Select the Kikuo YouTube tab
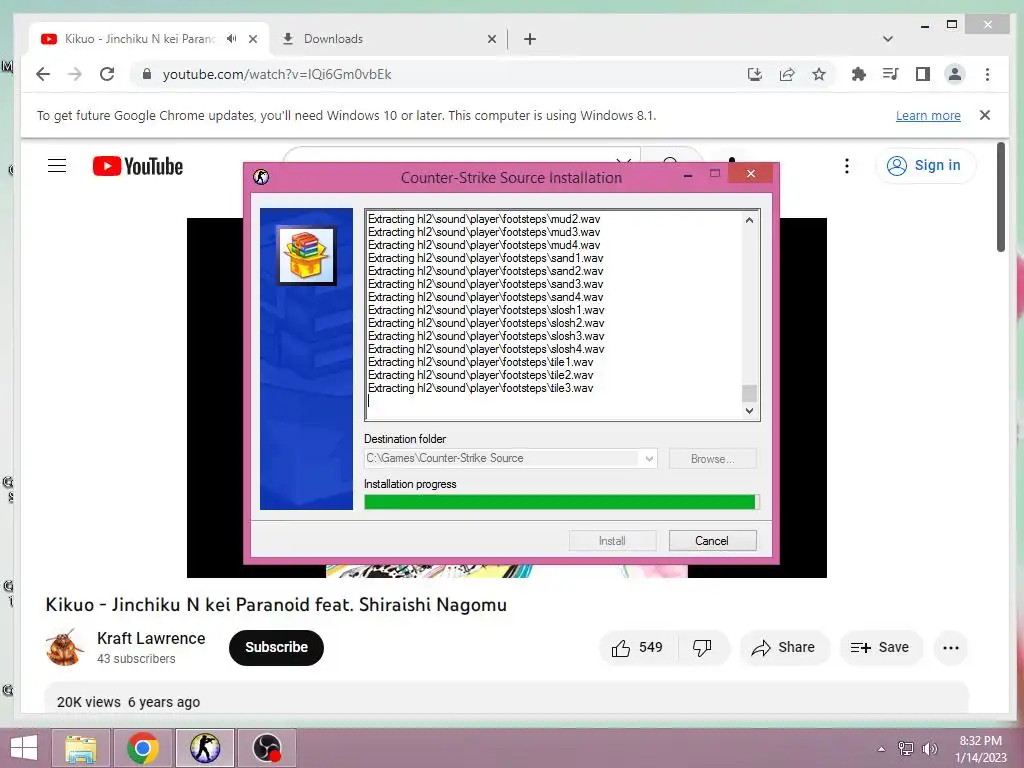This screenshot has height=768, width=1024. pos(148,39)
